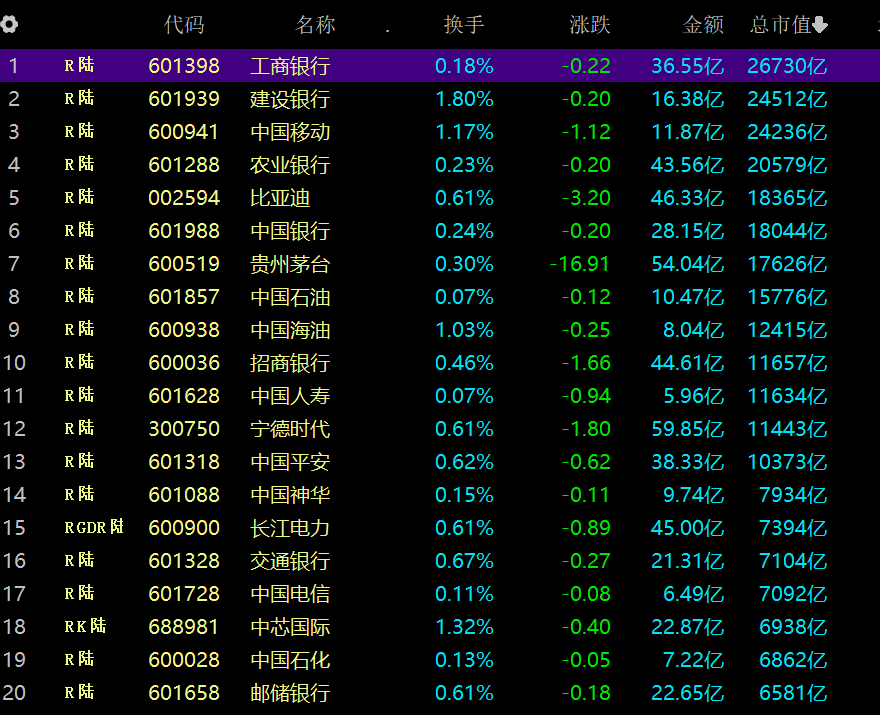Click stock code 600036
Screen dimensions: 880x715
click(184, 363)
